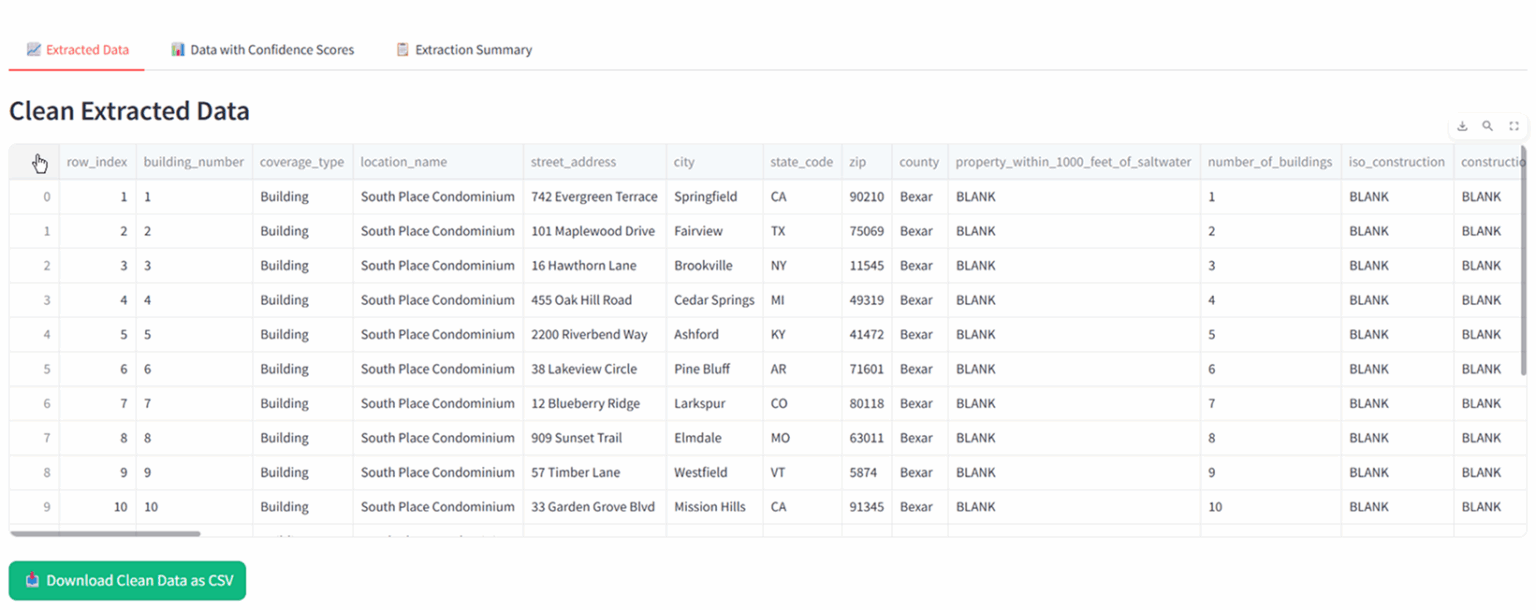
Task: Click the download icon in the table toolbar
Action: [x=1461, y=126]
